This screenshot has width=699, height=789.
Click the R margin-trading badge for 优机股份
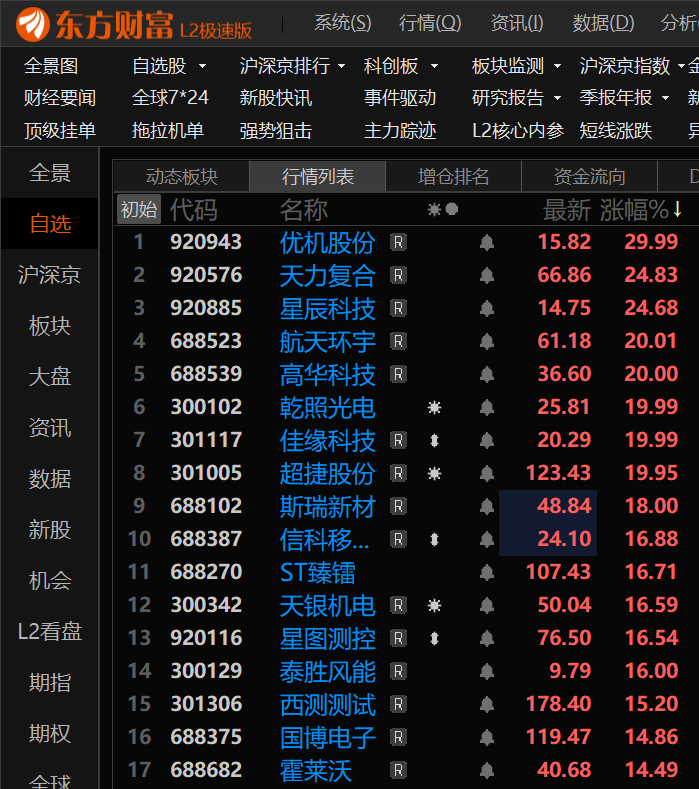tap(398, 243)
